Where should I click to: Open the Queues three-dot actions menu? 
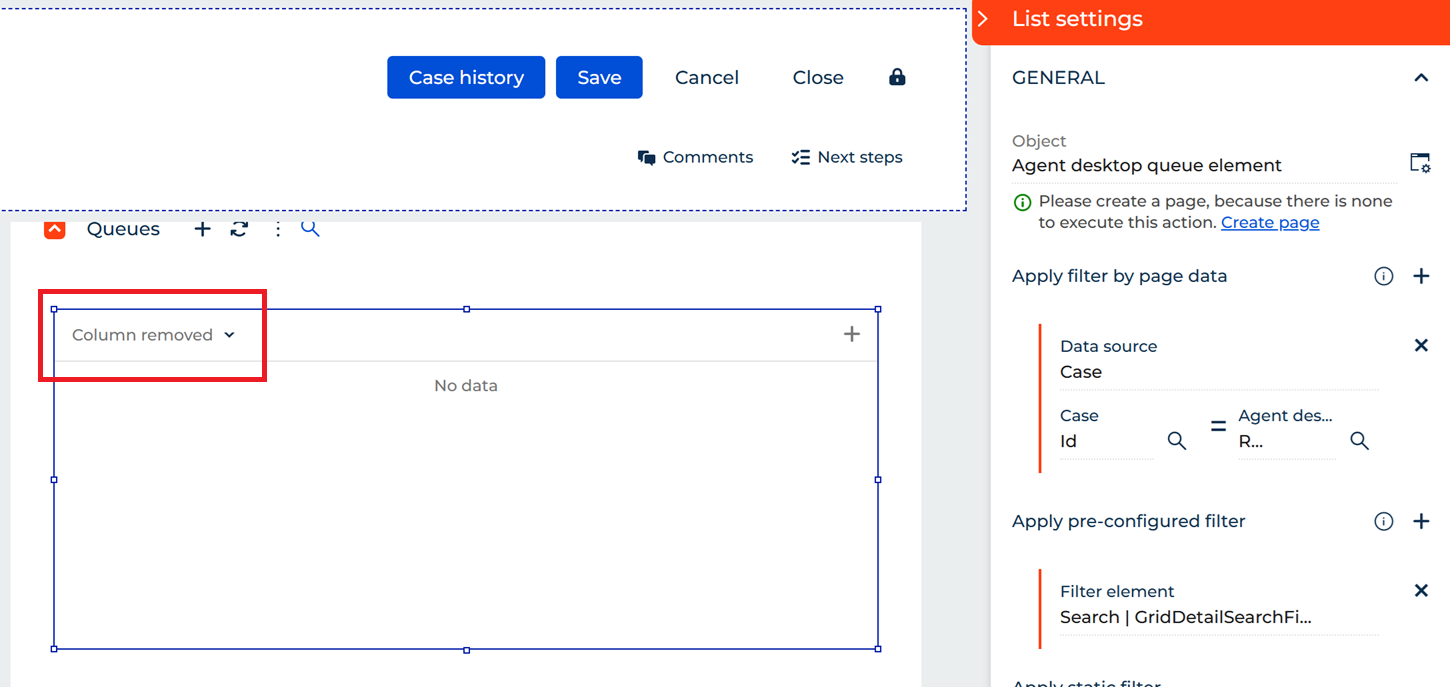278,229
